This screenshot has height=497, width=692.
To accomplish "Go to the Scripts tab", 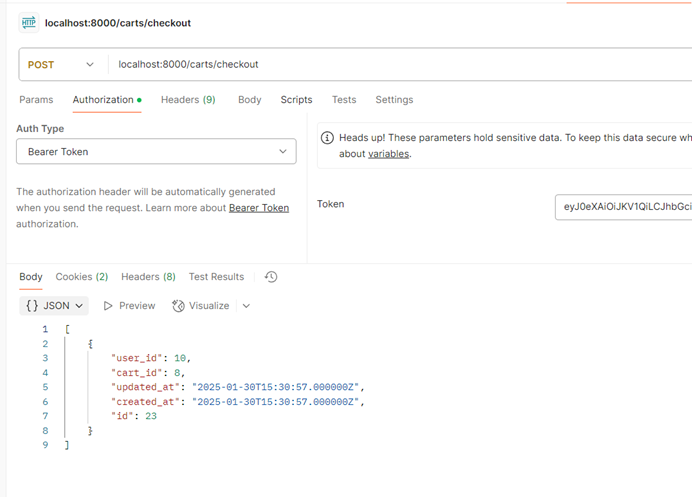I will coord(296,100).
